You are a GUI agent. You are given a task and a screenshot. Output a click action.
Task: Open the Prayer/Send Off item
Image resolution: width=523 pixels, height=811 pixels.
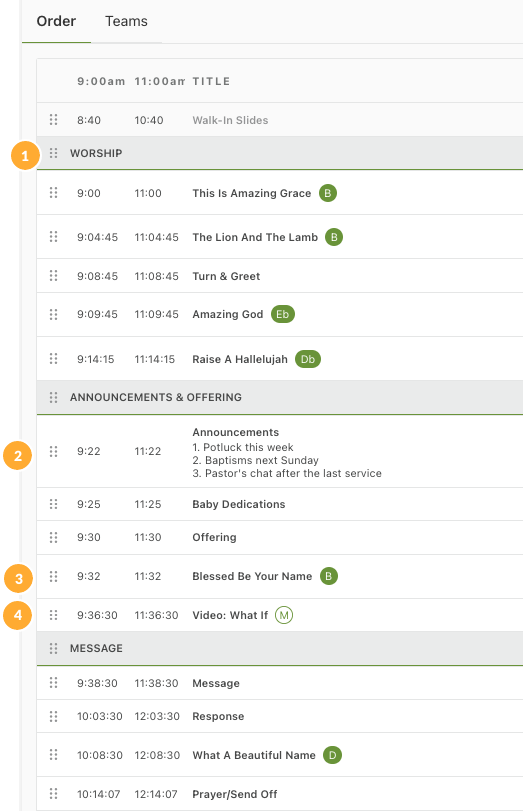[235, 794]
